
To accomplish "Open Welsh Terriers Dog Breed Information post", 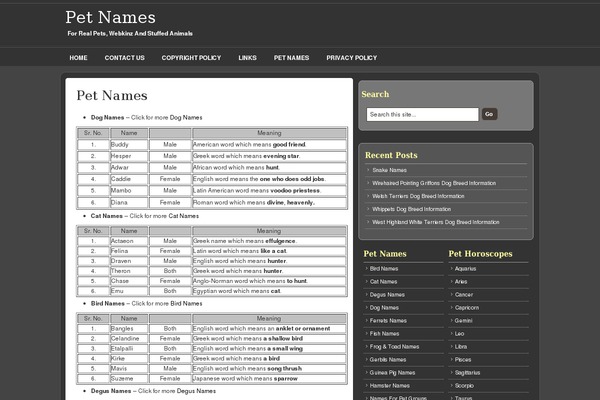I will 418,196.
